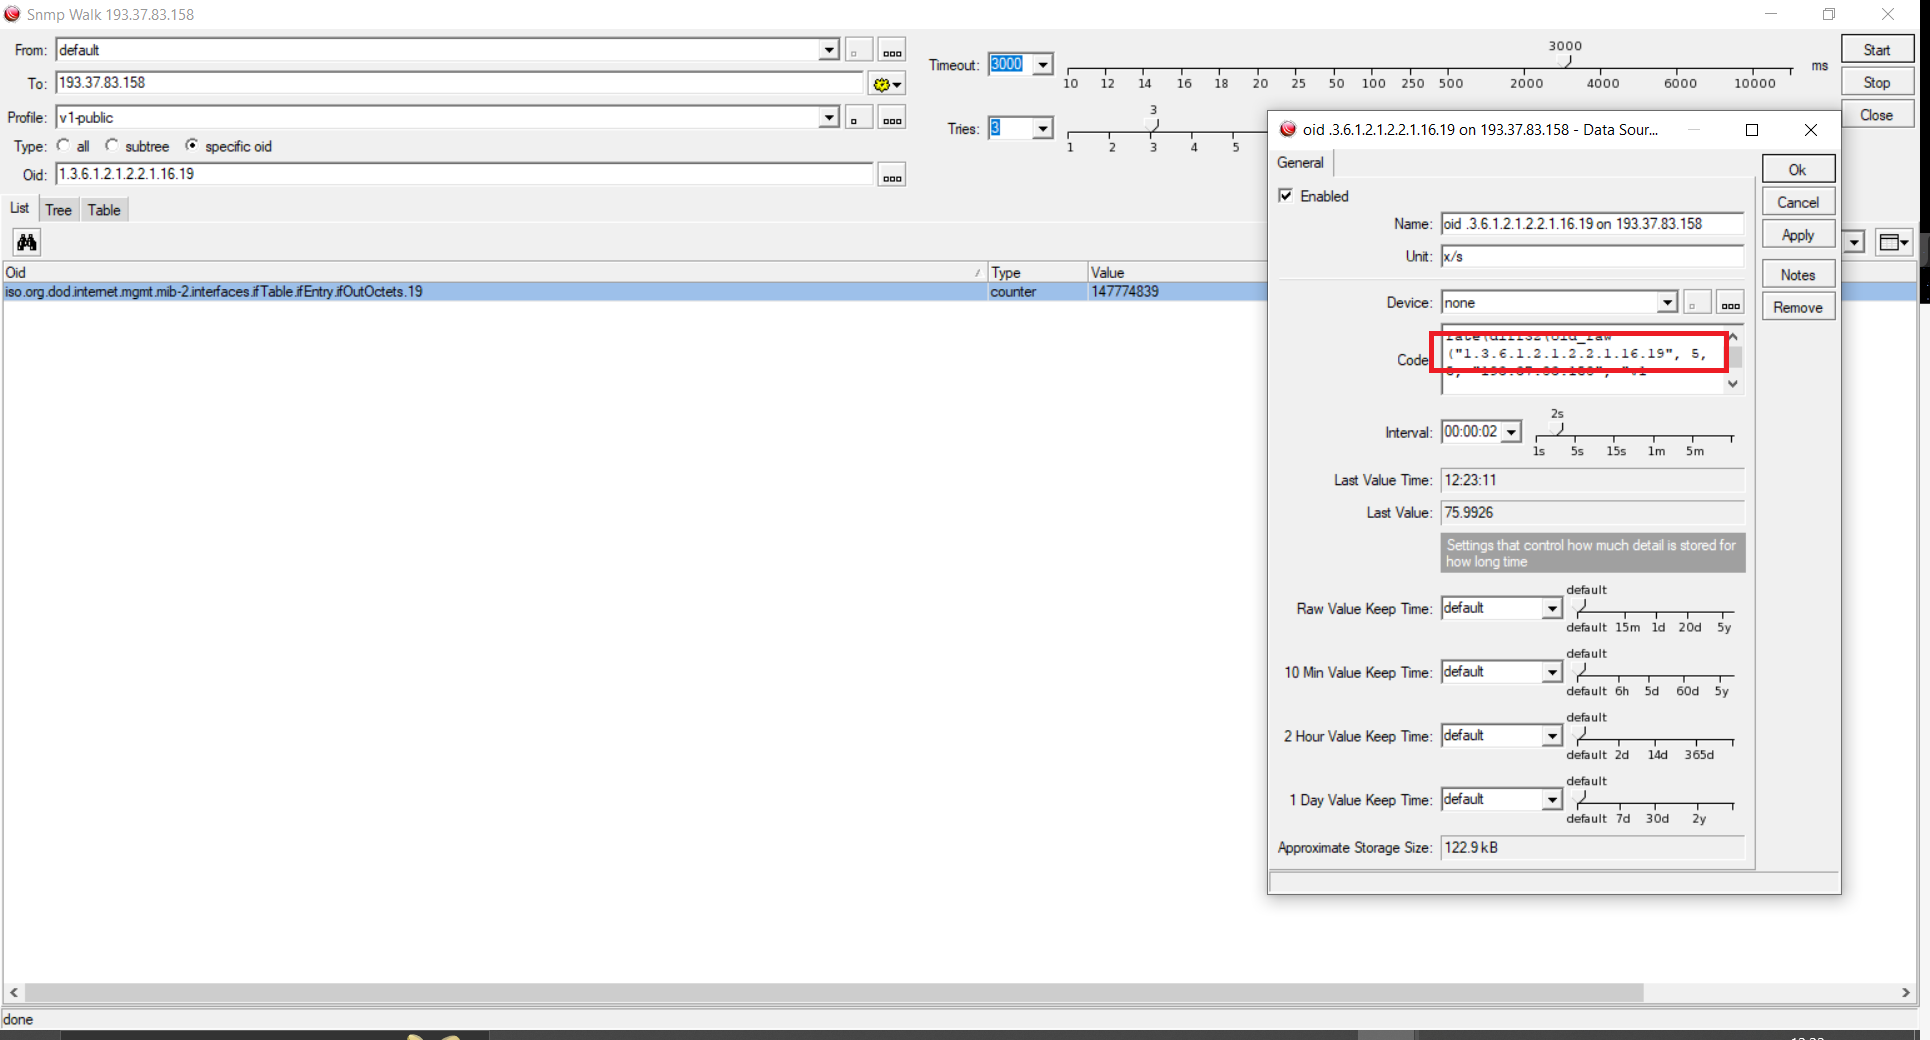
Task: Click the Stop button
Action: [x=1877, y=83]
